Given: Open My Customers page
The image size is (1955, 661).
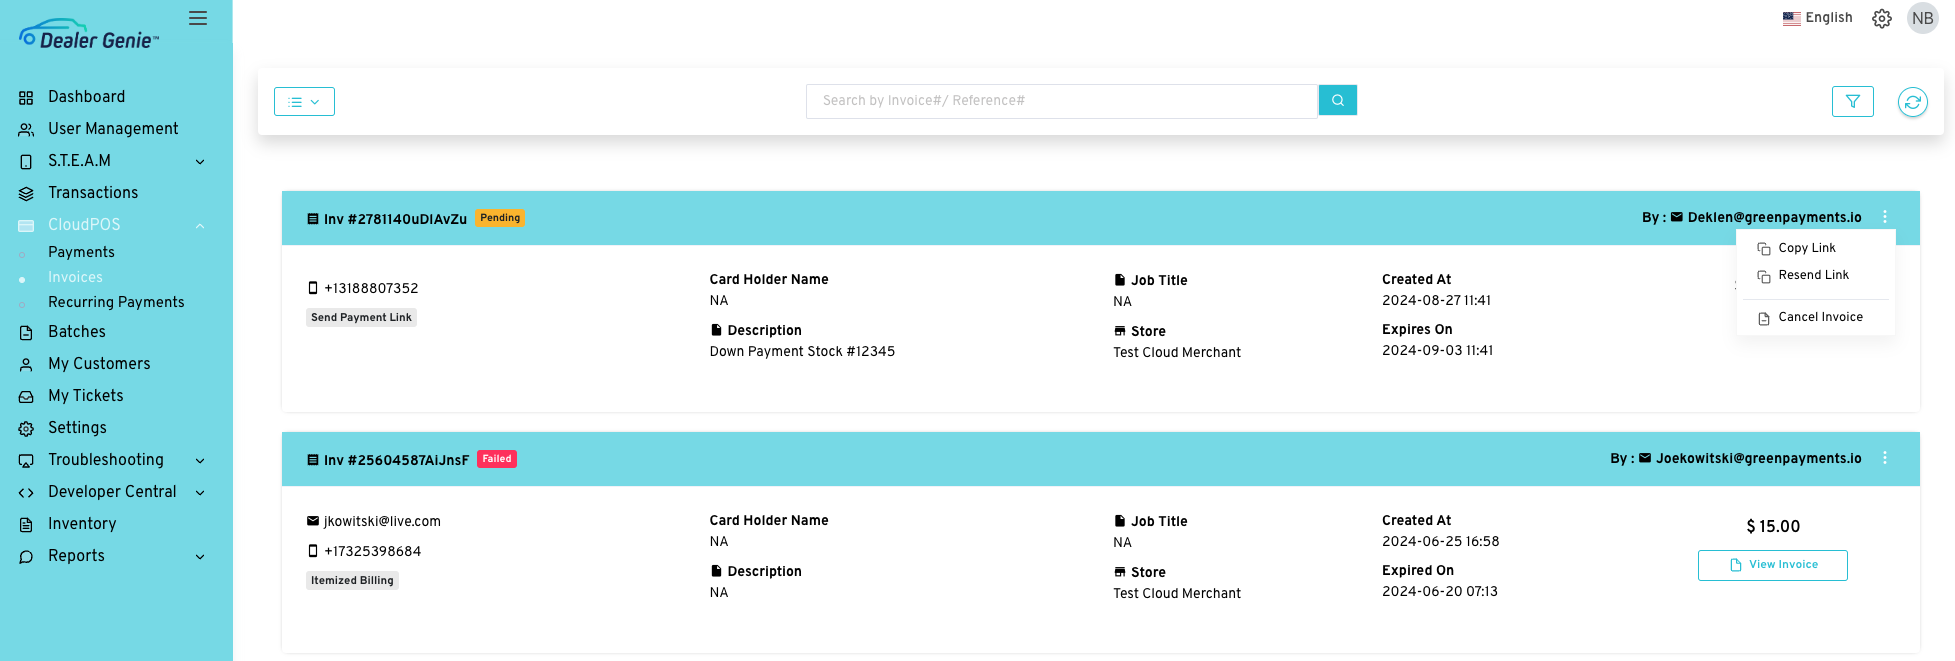Looking at the screenshot, I should tap(99, 364).
